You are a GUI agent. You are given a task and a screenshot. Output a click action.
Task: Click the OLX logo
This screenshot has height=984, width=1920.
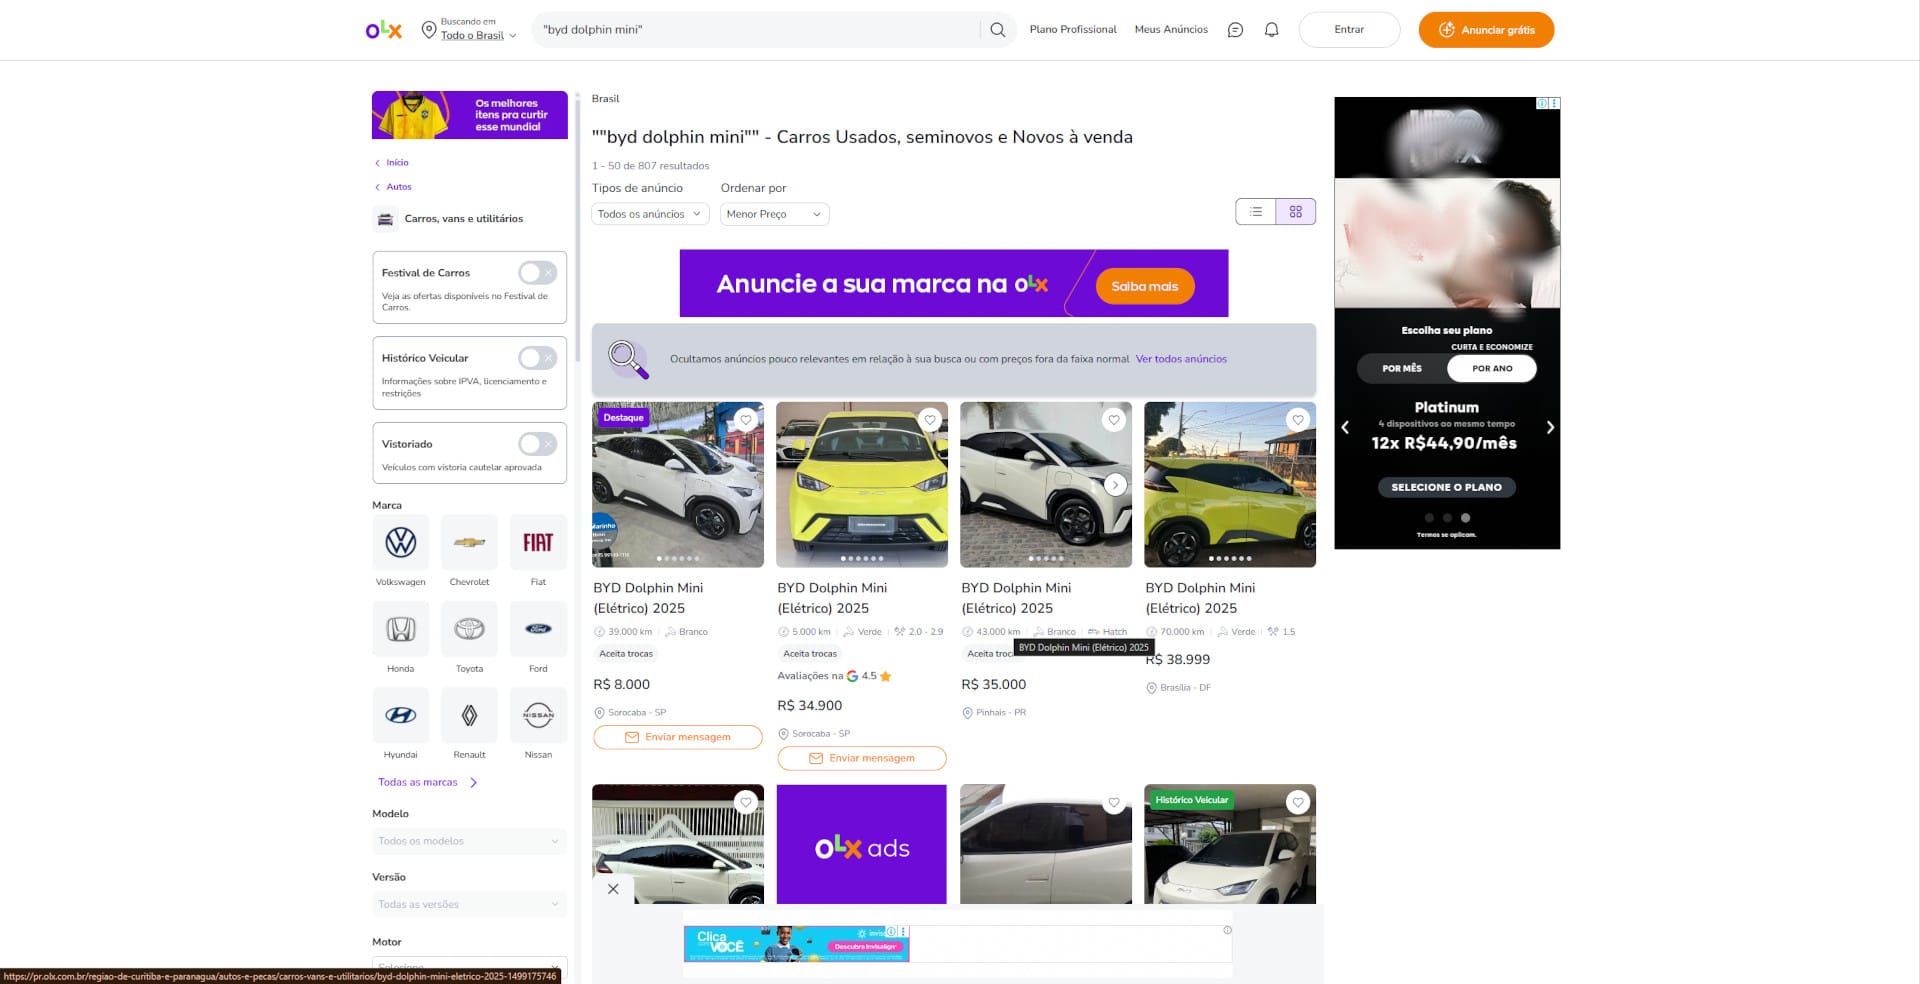click(384, 30)
